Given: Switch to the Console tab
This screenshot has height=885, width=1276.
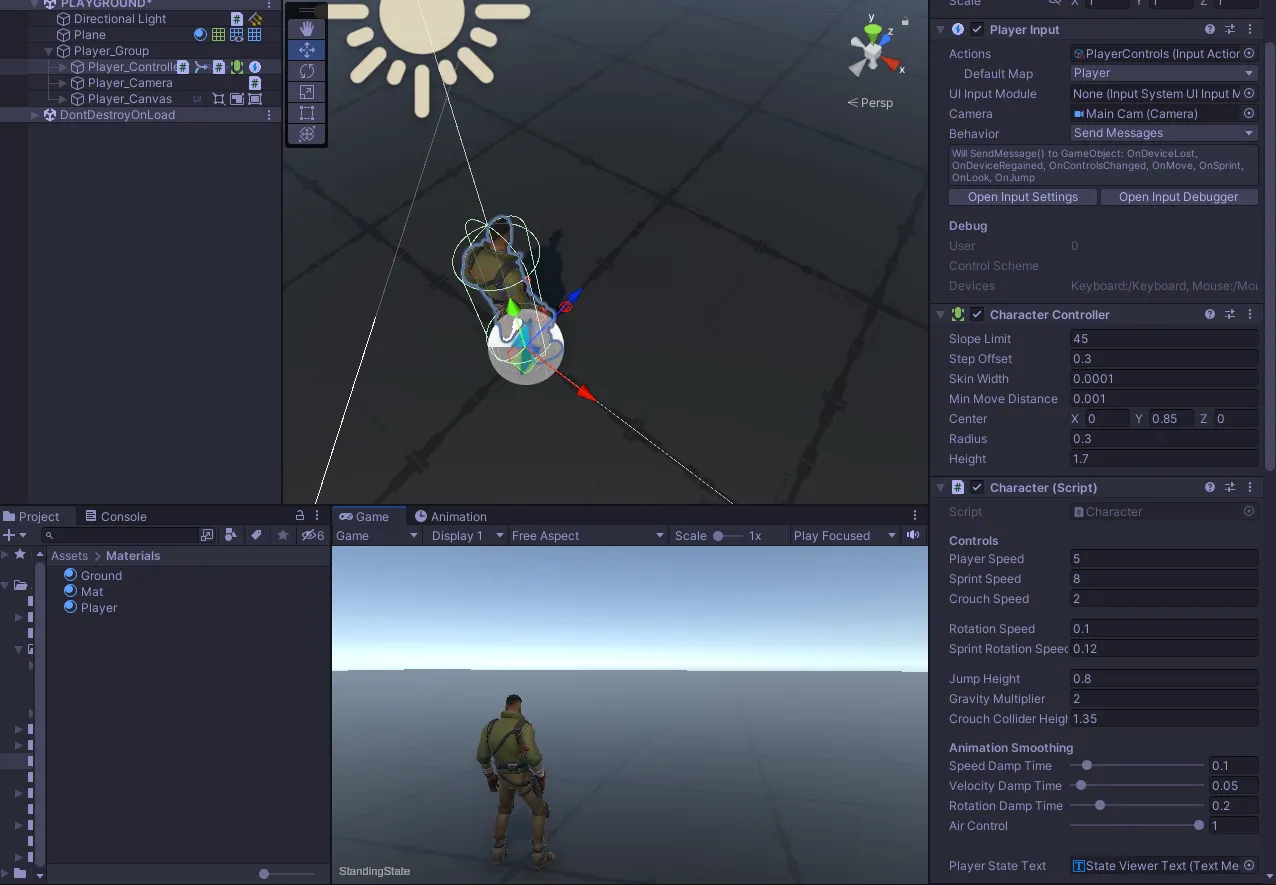Looking at the screenshot, I should tap(116, 516).
